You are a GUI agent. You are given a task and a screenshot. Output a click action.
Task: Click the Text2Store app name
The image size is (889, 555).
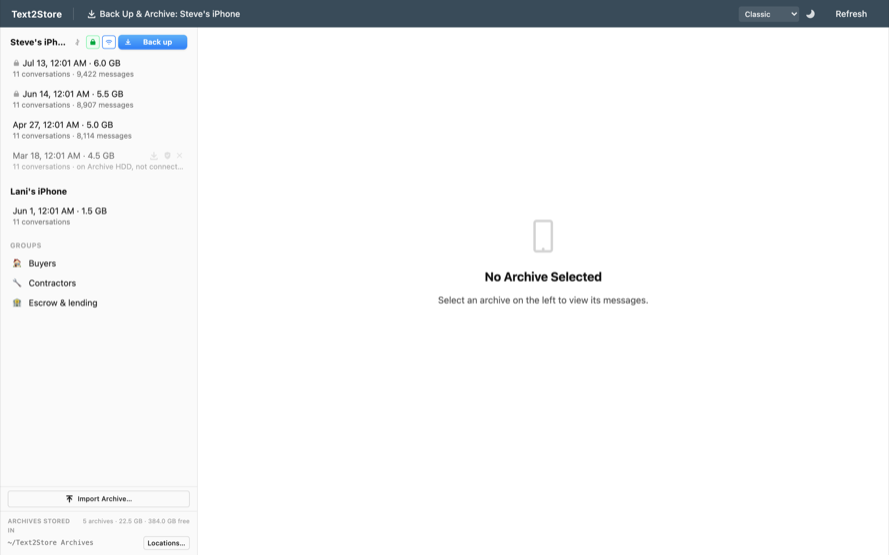[x=37, y=14]
